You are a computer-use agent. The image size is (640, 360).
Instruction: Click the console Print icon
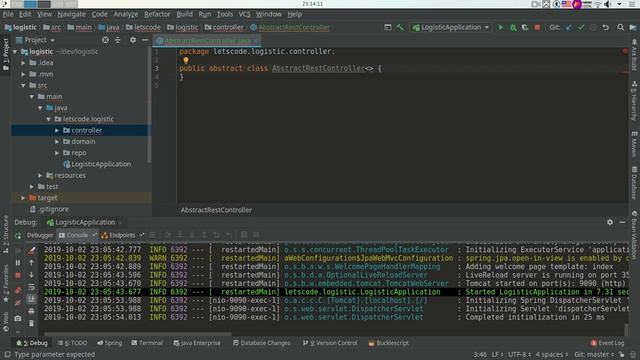coord(31,311)
